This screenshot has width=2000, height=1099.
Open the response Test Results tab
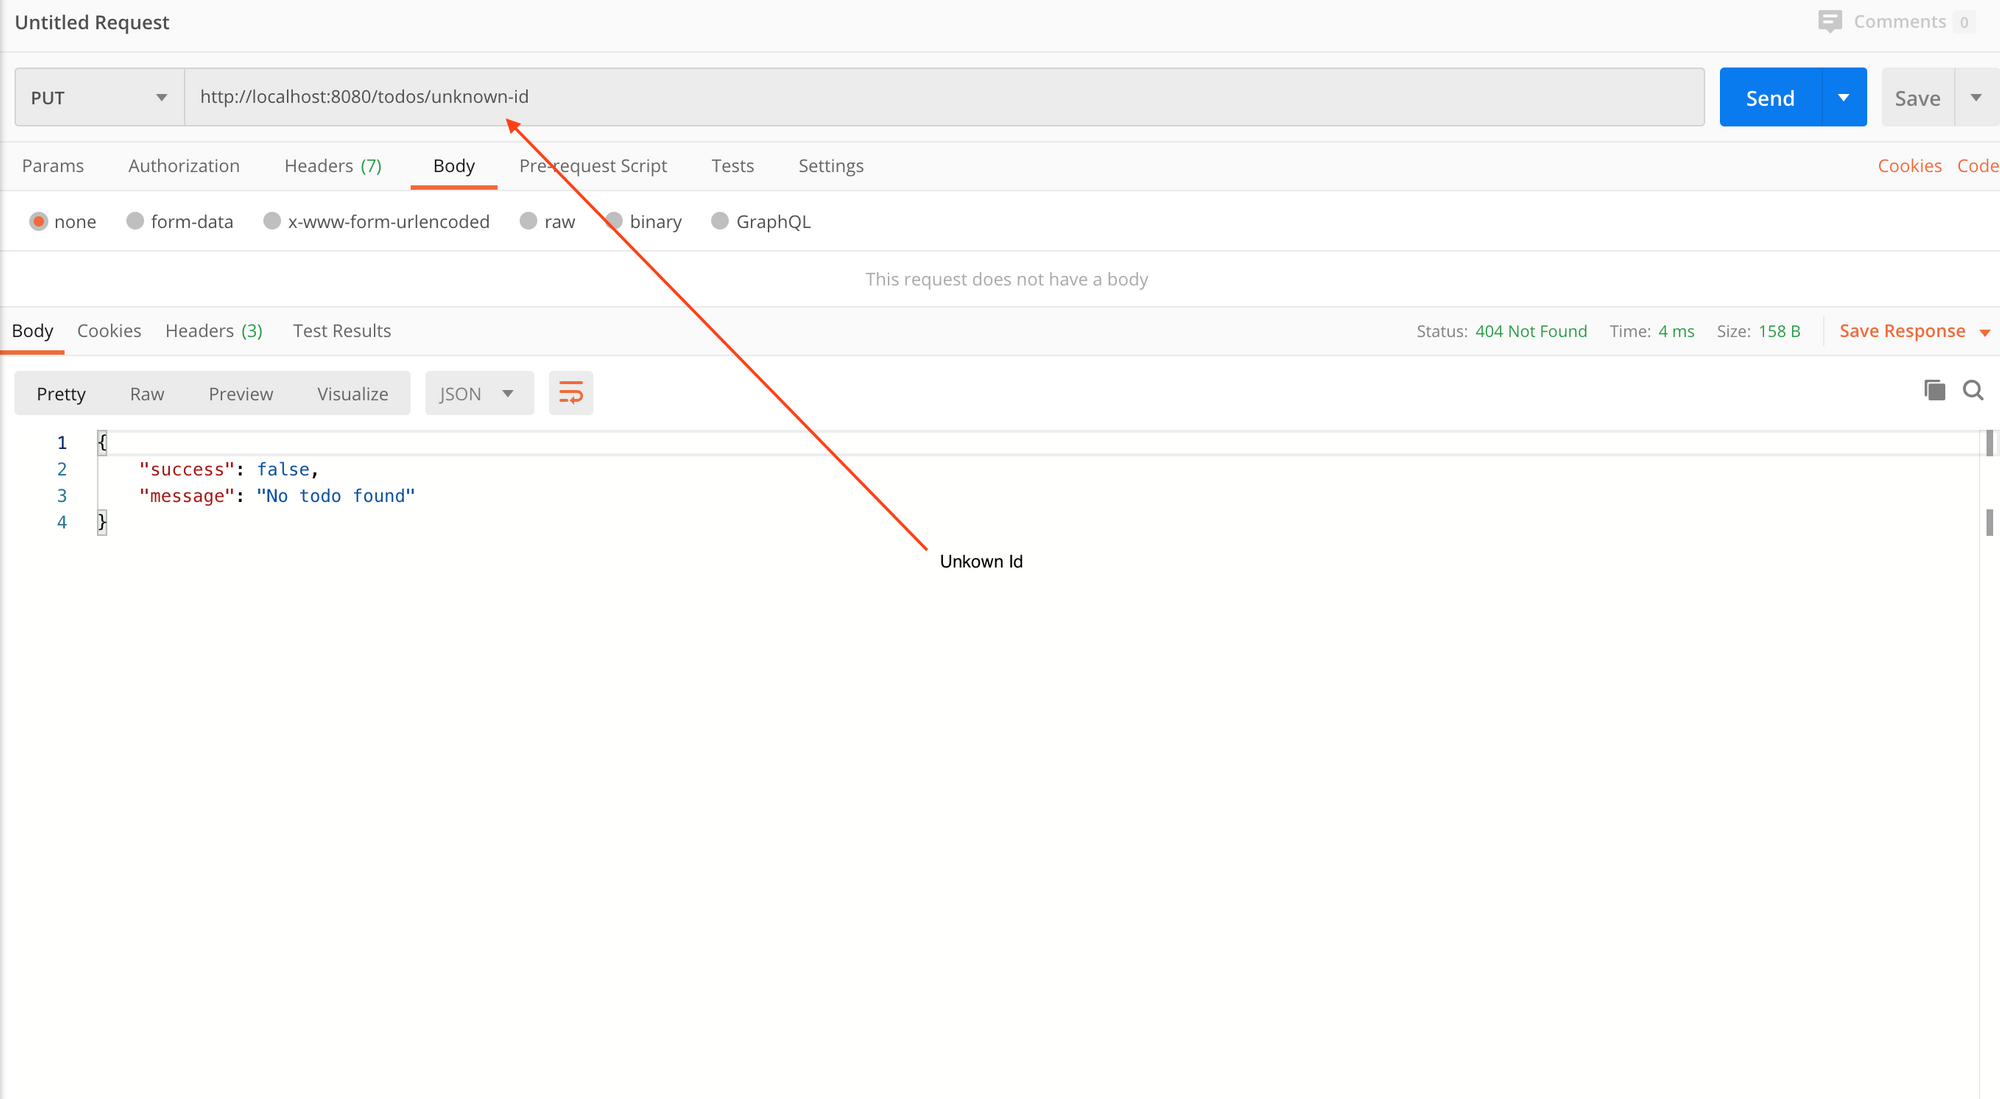(x=341, y=331)
